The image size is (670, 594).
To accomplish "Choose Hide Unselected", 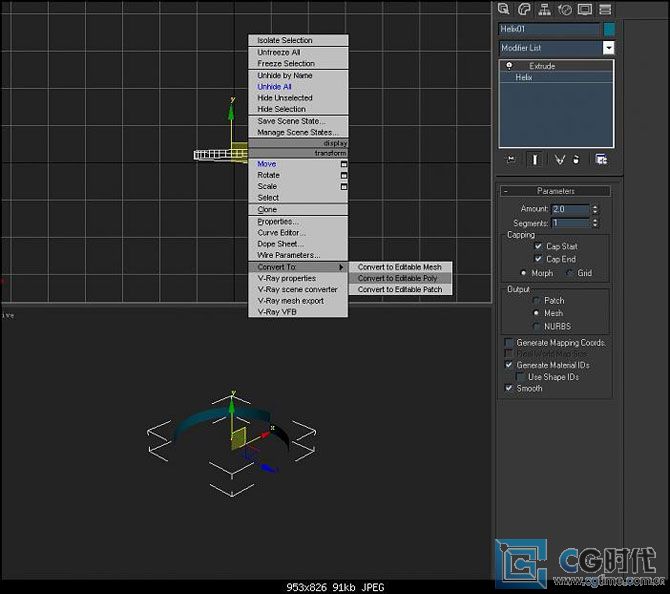I will pyautogui.click(x=298, y=98).
